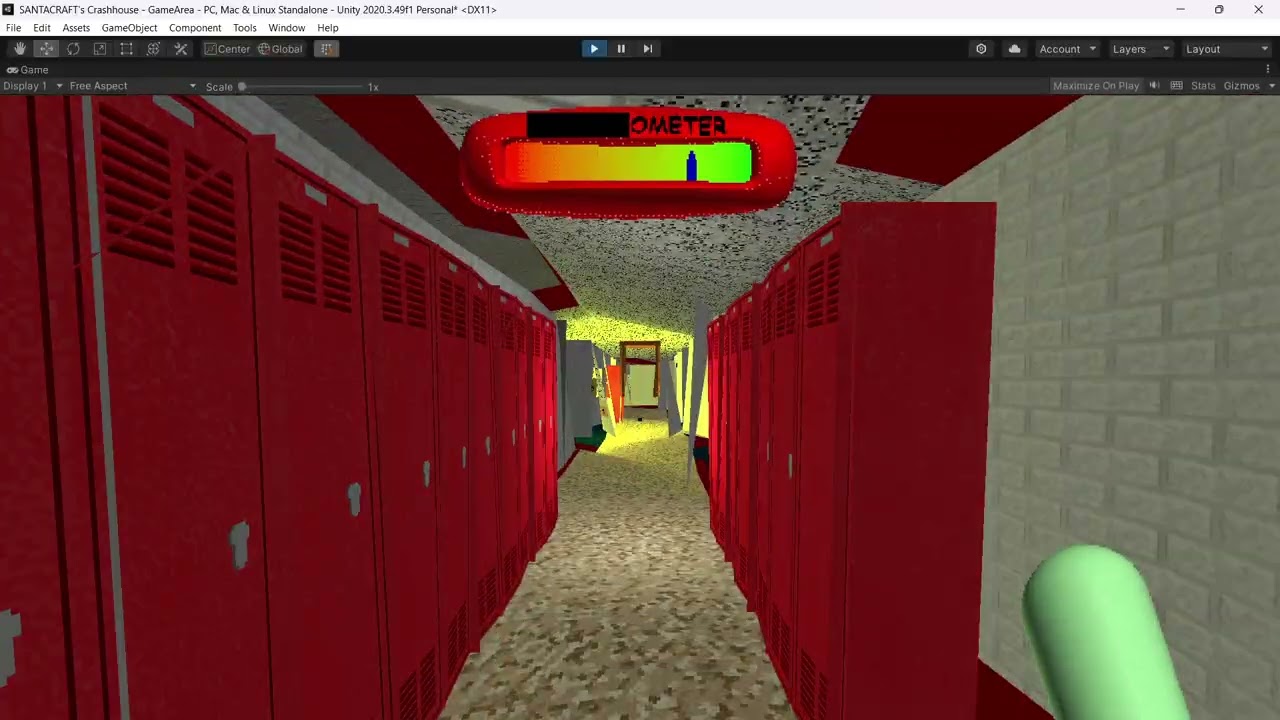The width and height of the screenshot is (1280, 720).
Task: Select the Rotate tool
Action: (x=73, y=49)
